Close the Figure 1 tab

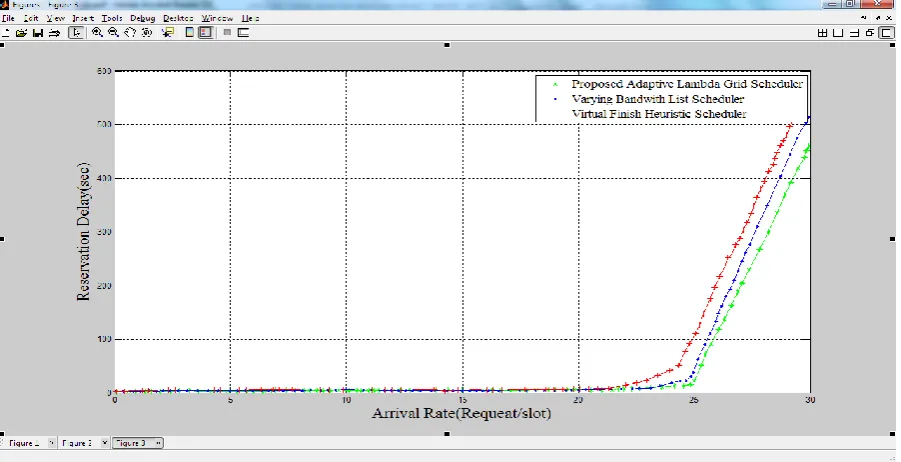click(x=51, y=443)
